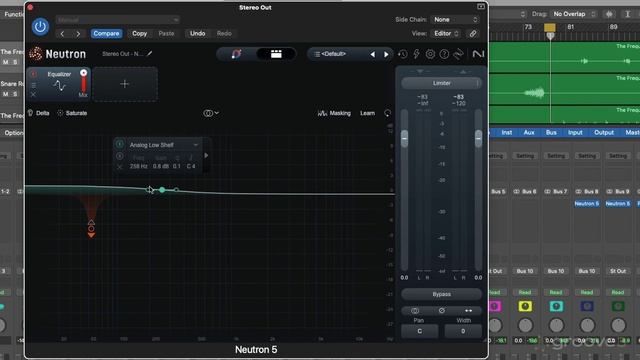The image size is (640, 360).
Task: Click the phase invert icon
Action: [442, 311]
